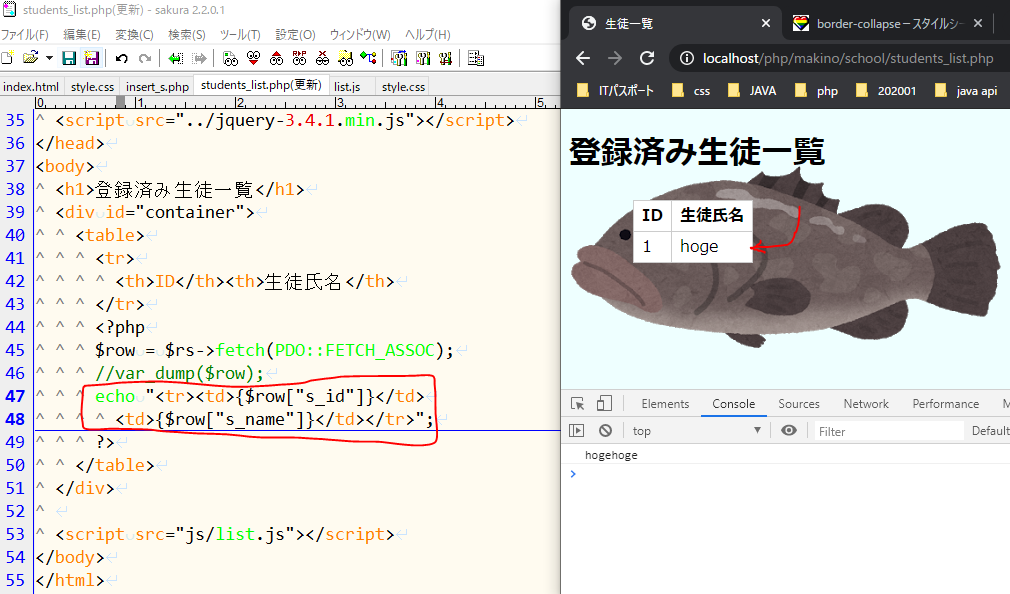Switch to the first style.css editor tab

click(x=92, y=86)
